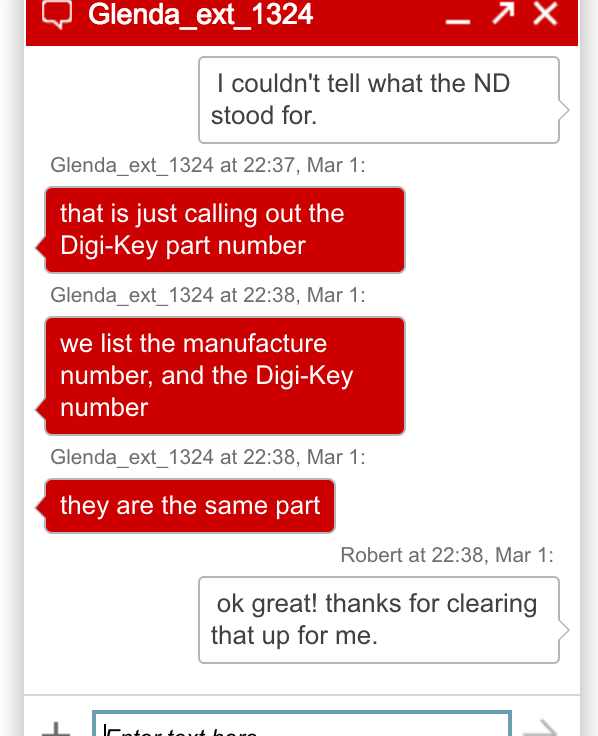Click the send arrow icon

[x=541, y=728]
